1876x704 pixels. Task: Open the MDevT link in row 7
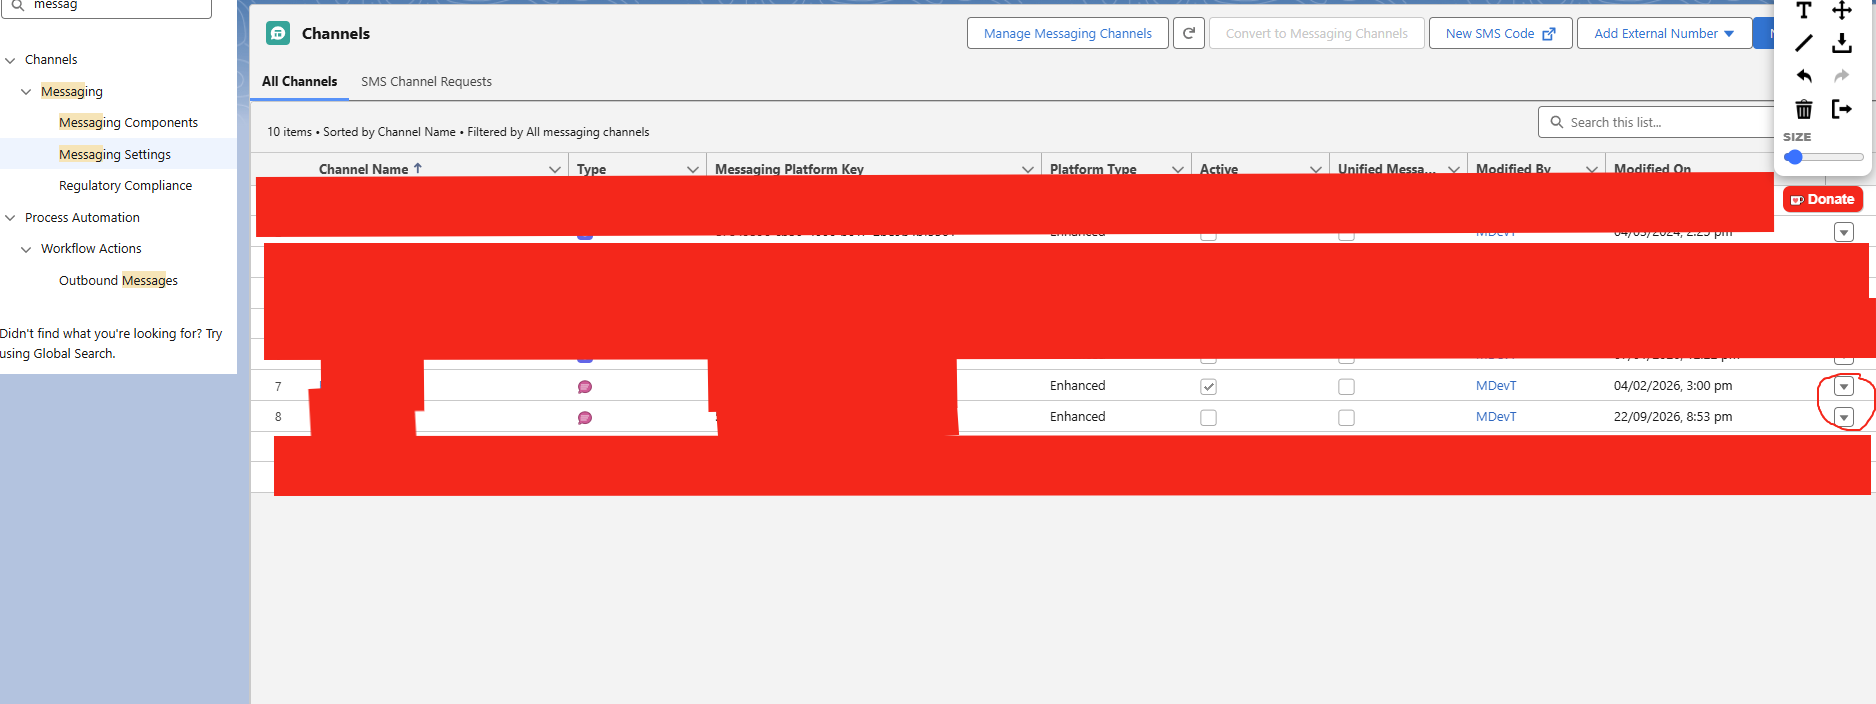1496,385
